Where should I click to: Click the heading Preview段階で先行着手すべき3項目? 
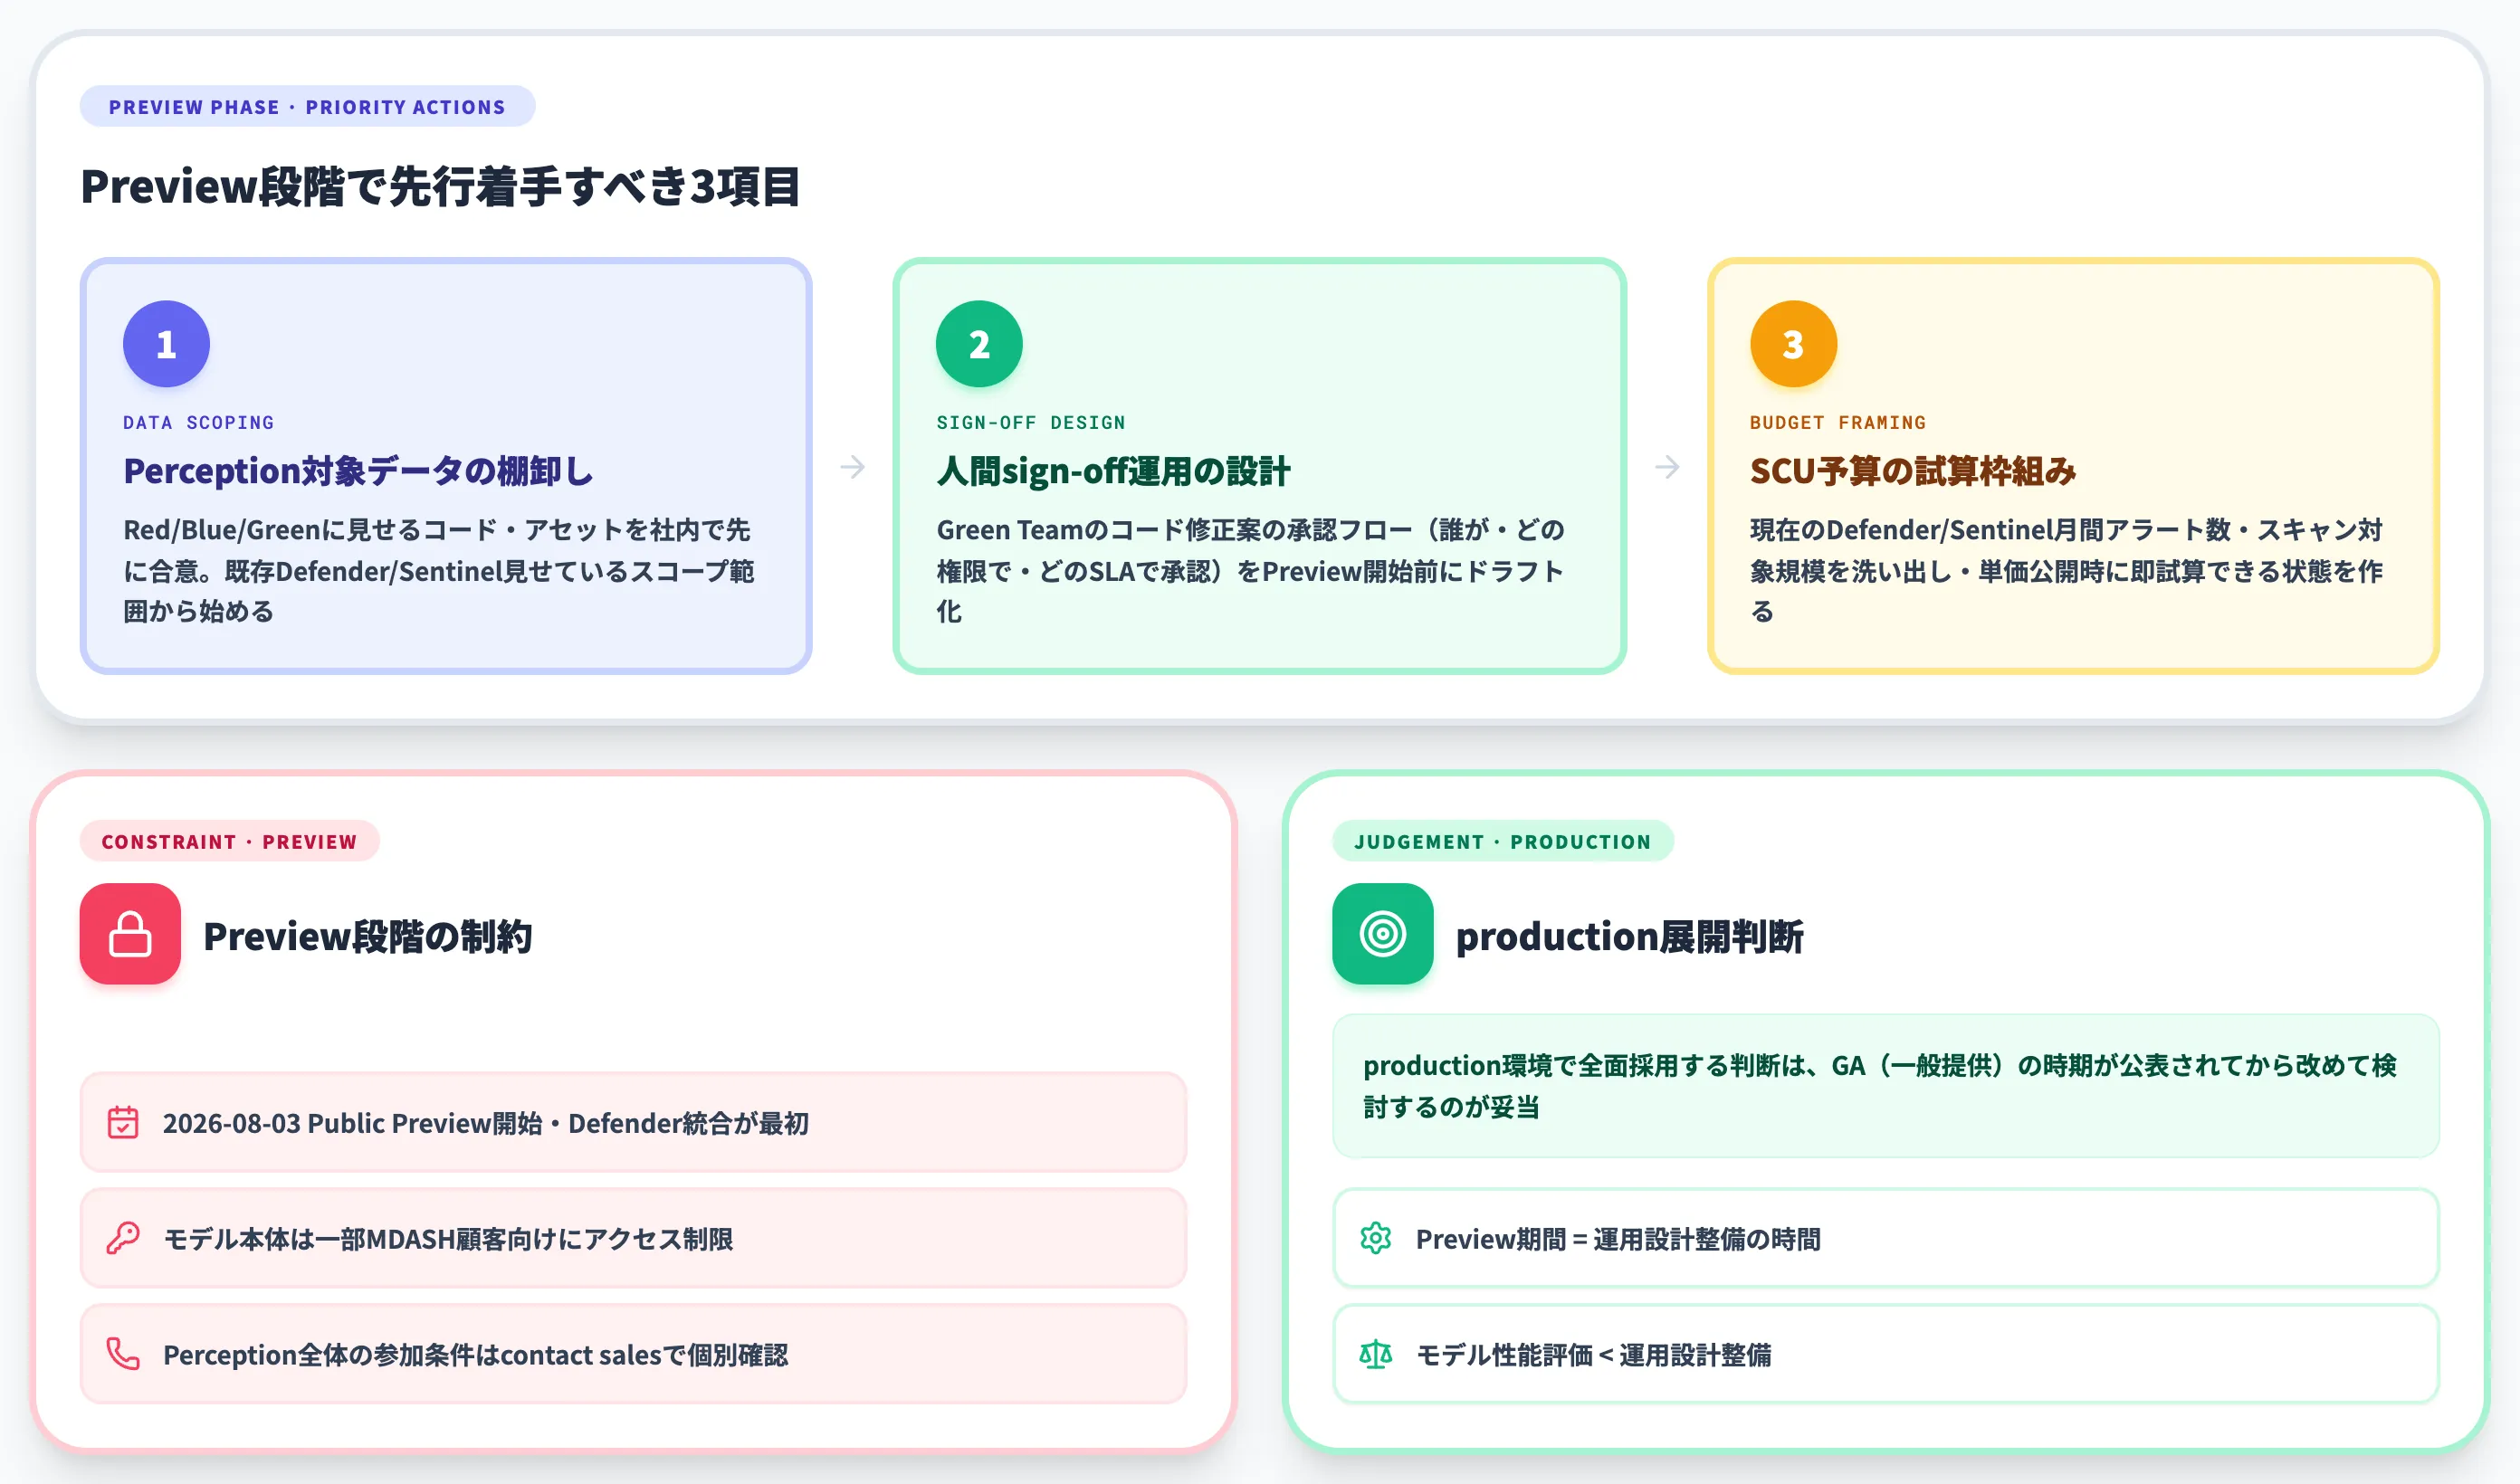coord(440,186)
